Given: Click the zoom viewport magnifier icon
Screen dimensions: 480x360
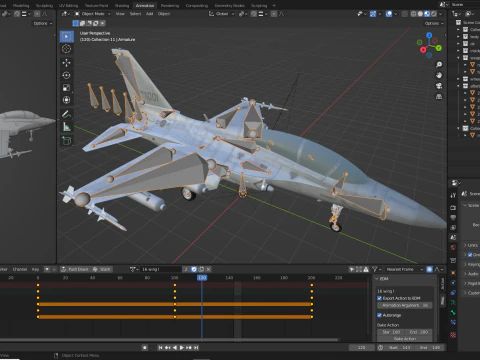Looking at the screenshot, I should pyautogui.click(x=439, y=64).
